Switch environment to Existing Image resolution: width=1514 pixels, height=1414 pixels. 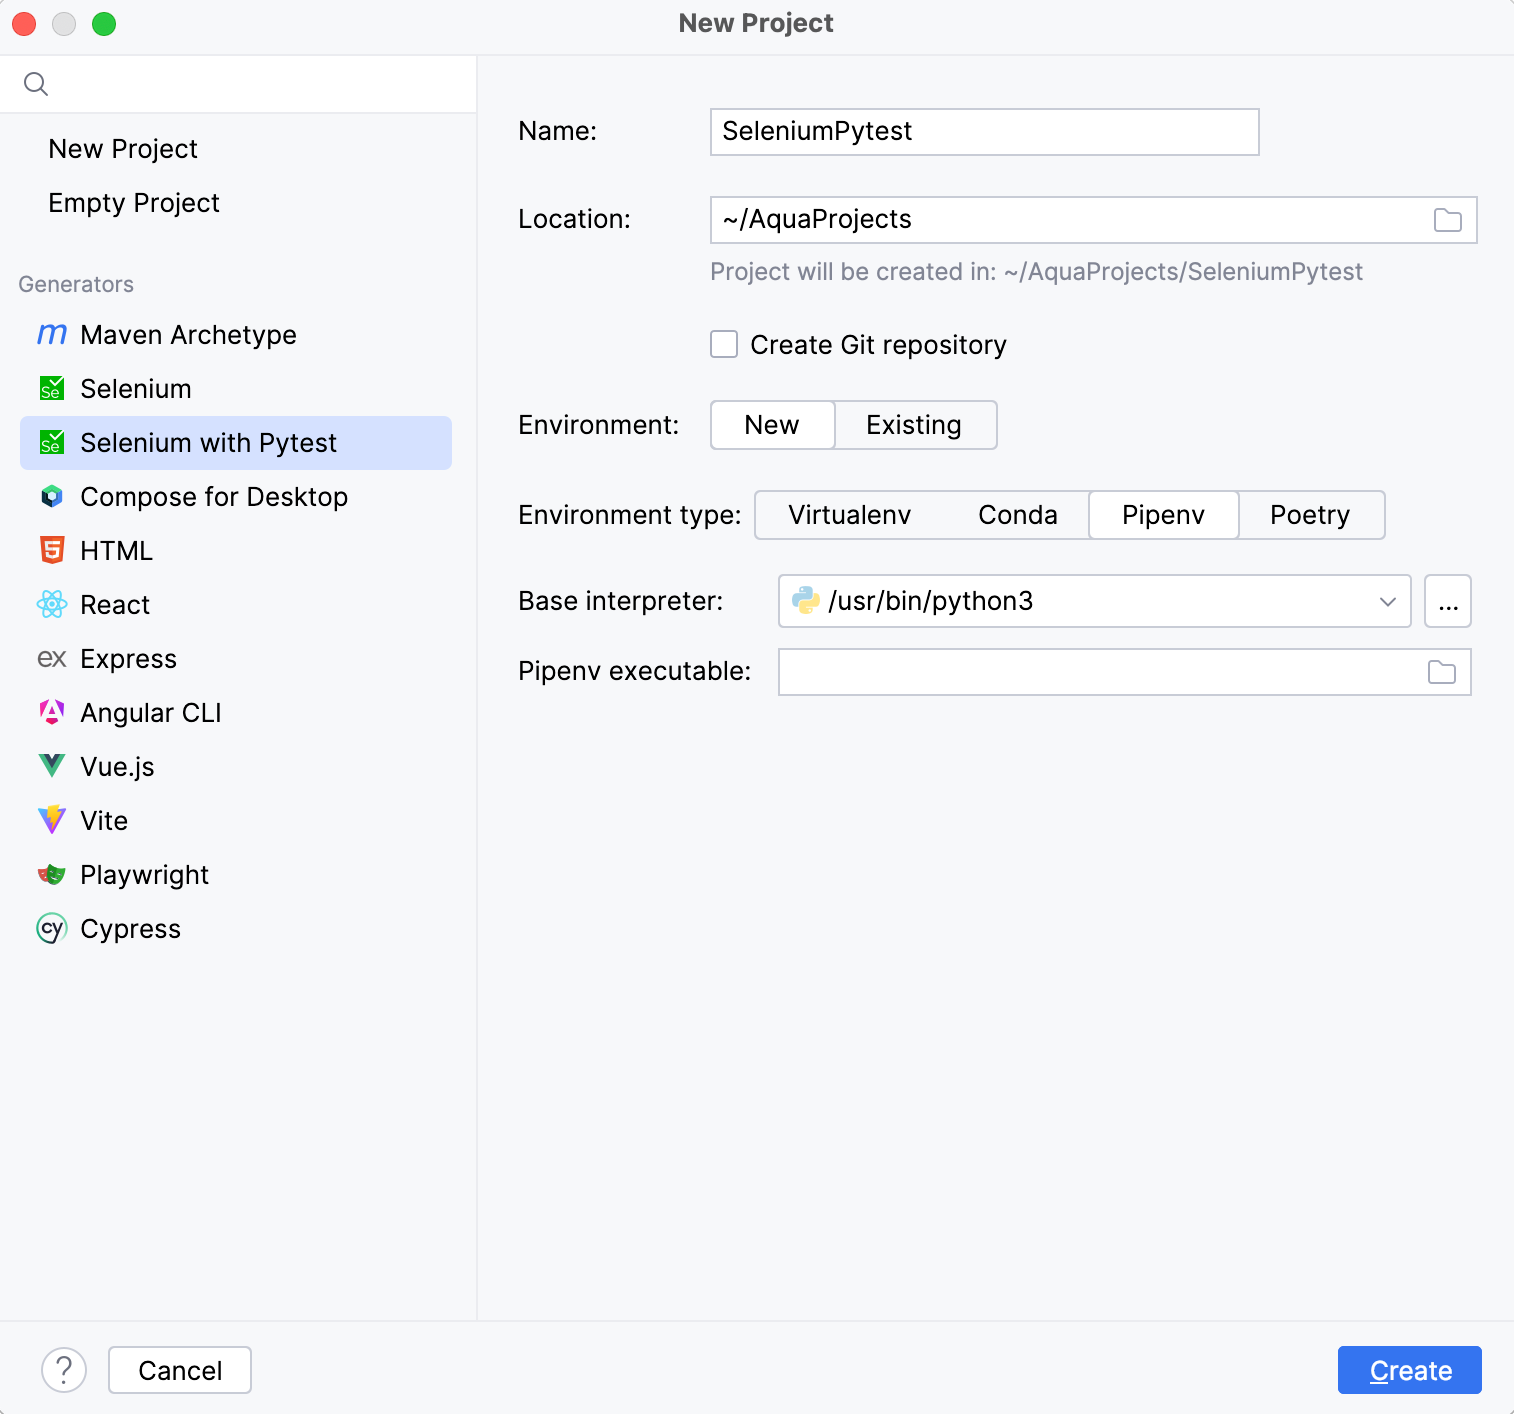pyautogui.click(x=914, y=425)
